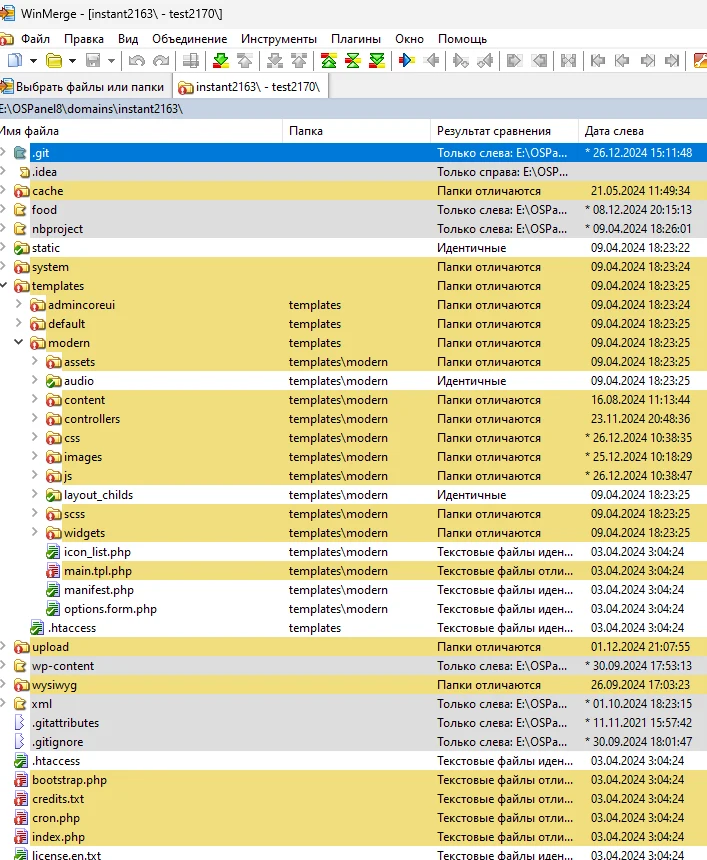Image resolution: width=707 pixels, height=860 pixels.
Task: Click the Options icon at toolbar end
Action: coord(700,60)
